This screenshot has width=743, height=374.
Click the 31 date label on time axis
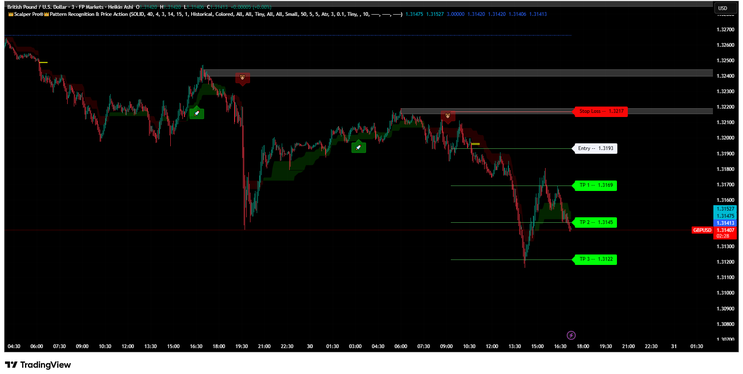pos(673,347)
